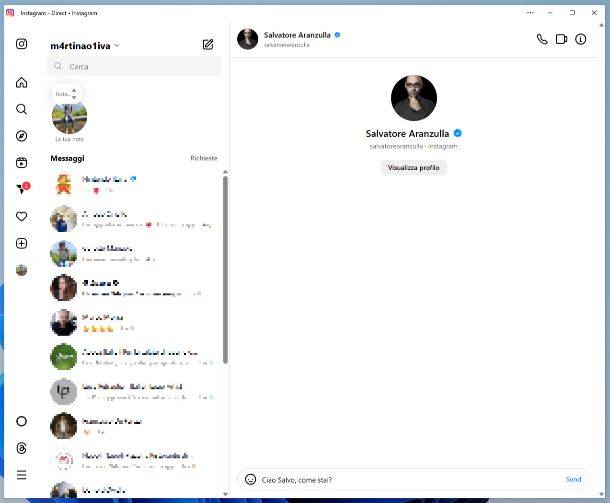Viewport: 610px width, 503px height.
Task: Open the hamburger More menu
Action: click(21, 475)
